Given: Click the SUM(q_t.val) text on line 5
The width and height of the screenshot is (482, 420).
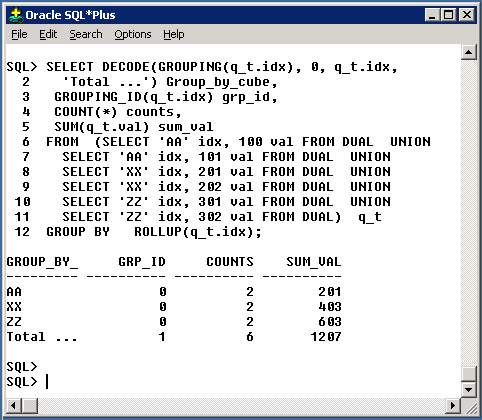Looking at the screenshot, I should (x=102, y=127).
